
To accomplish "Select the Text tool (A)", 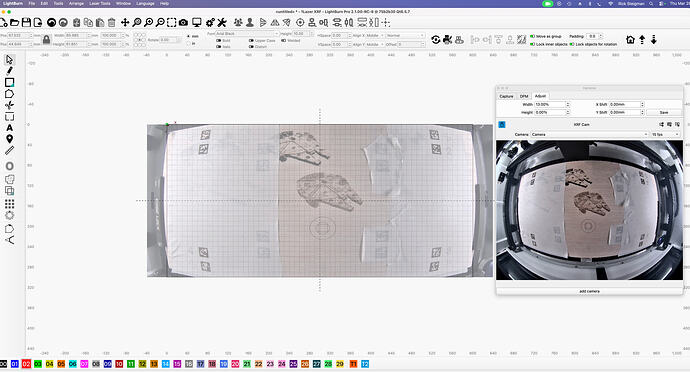I will coord(9,128).
